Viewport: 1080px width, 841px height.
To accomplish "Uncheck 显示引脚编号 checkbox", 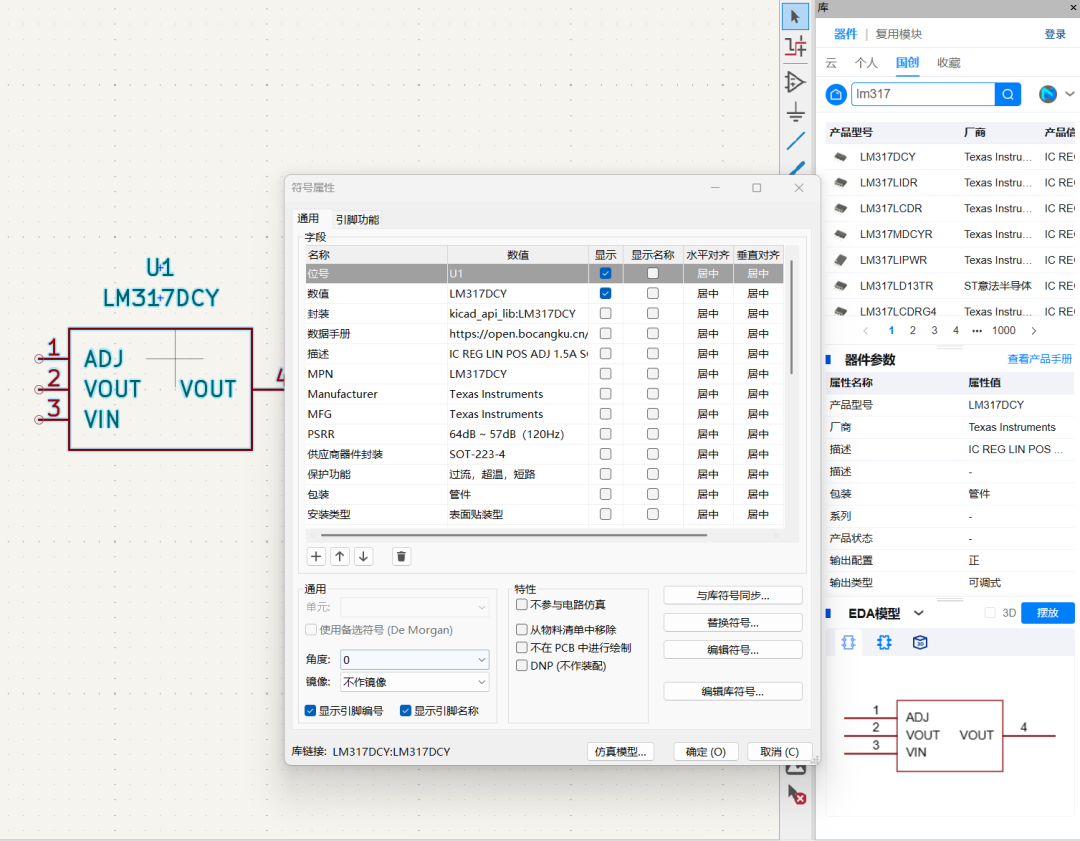I will click(311, 711).
